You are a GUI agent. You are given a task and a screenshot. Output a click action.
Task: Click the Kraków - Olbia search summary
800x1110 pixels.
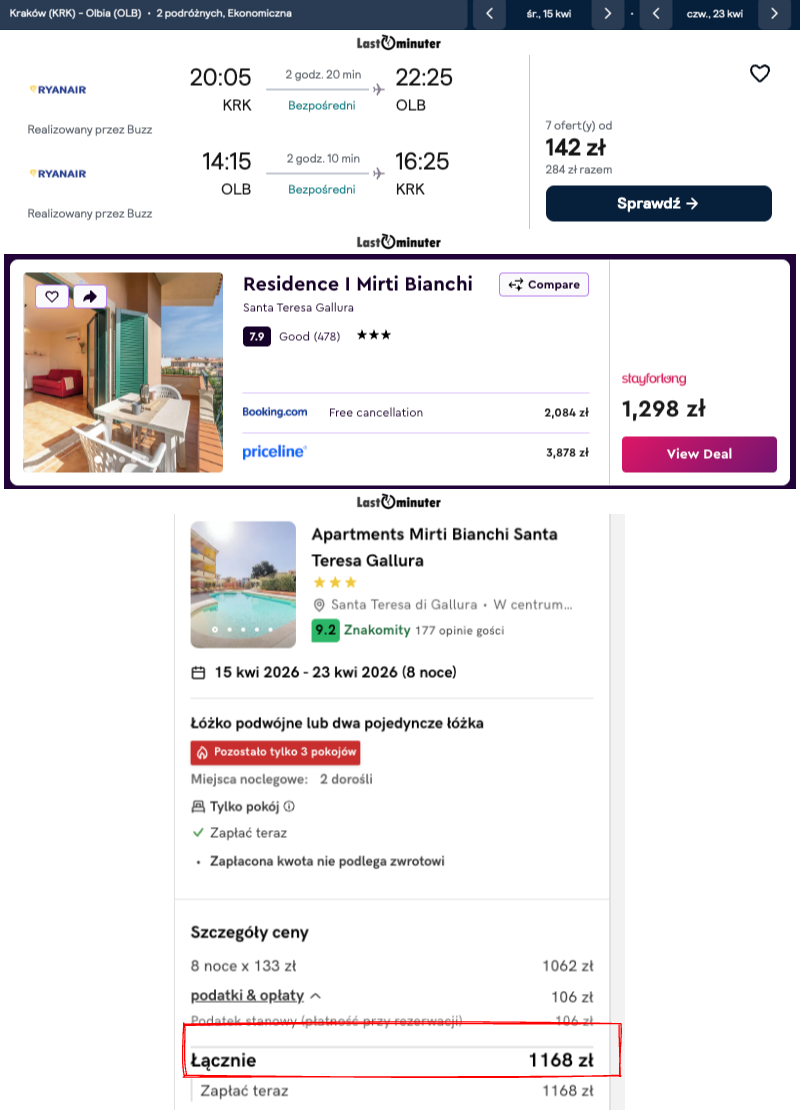(x=150, y=13)
